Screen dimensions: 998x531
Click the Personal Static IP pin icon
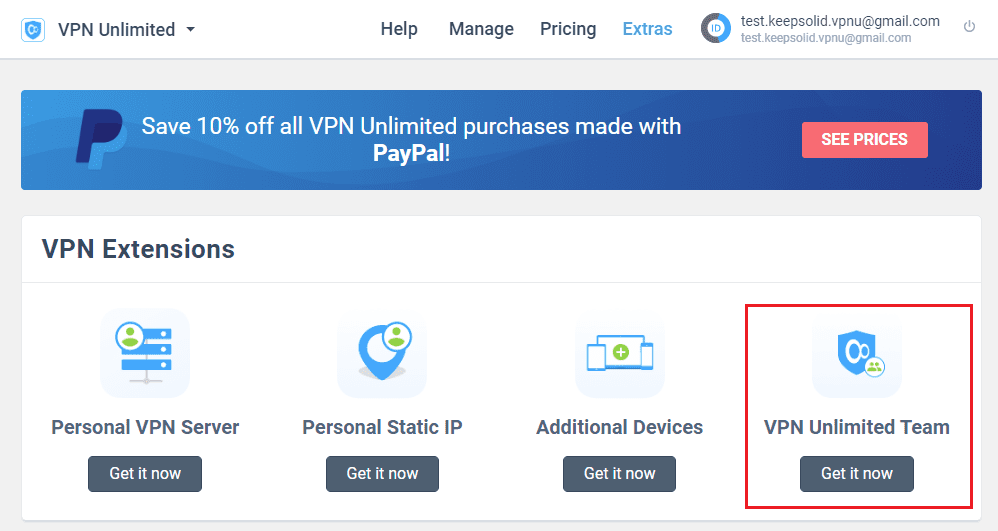pyautogui.click(x=383, y=353)
